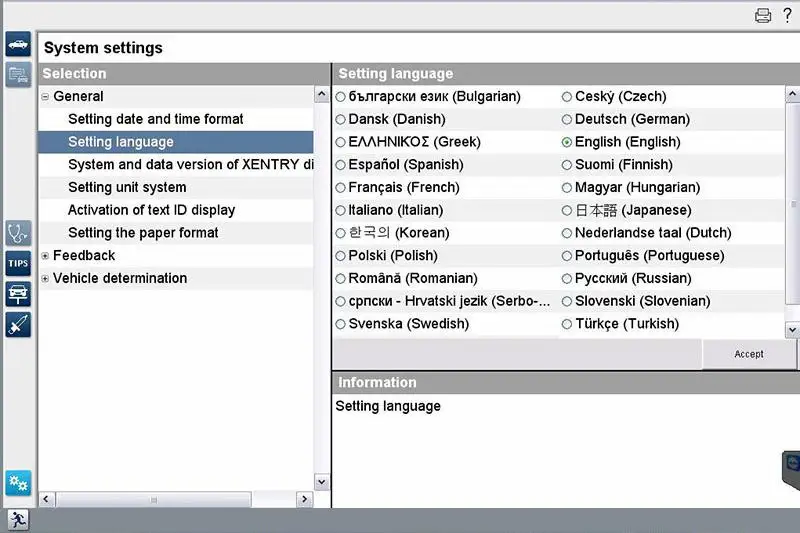Choose Greek language radio button
800x533 pixels.
click(340, 142)
